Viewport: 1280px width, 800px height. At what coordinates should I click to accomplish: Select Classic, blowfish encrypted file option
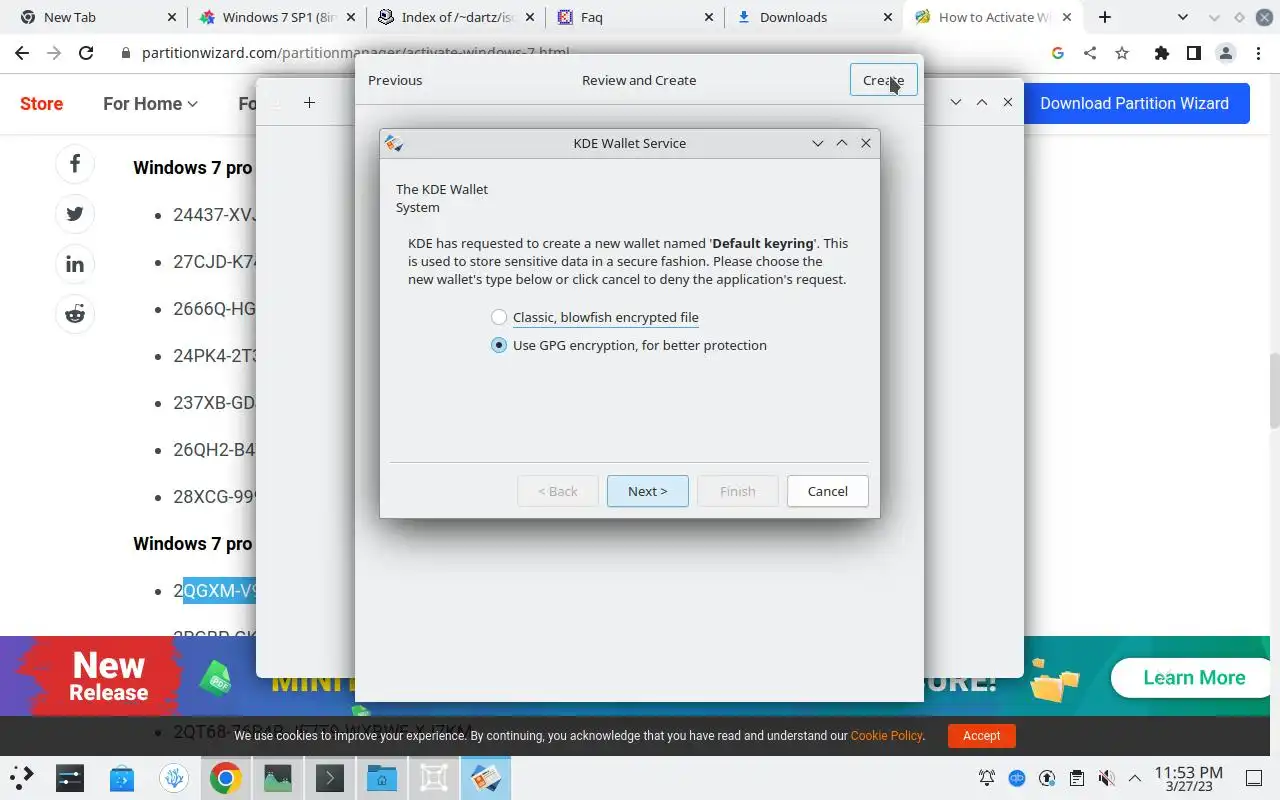coord(595,317)
